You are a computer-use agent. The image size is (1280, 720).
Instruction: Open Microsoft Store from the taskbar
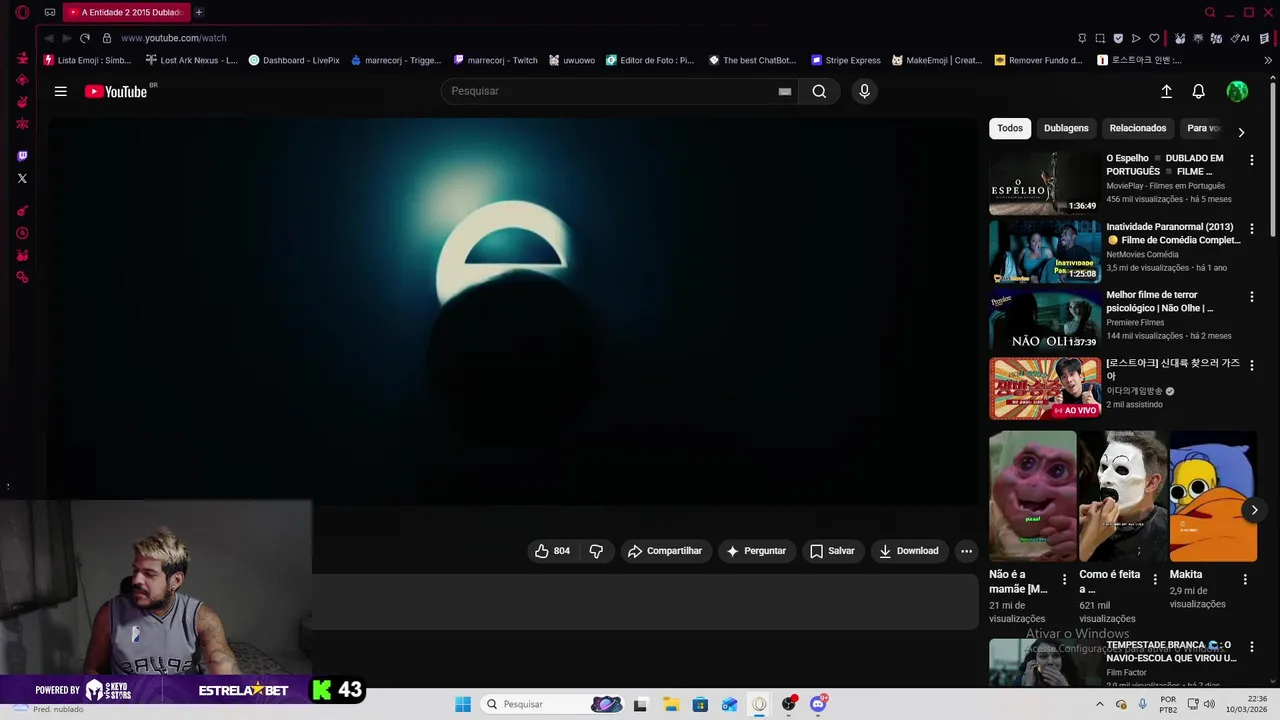click(x=700, y=704)
